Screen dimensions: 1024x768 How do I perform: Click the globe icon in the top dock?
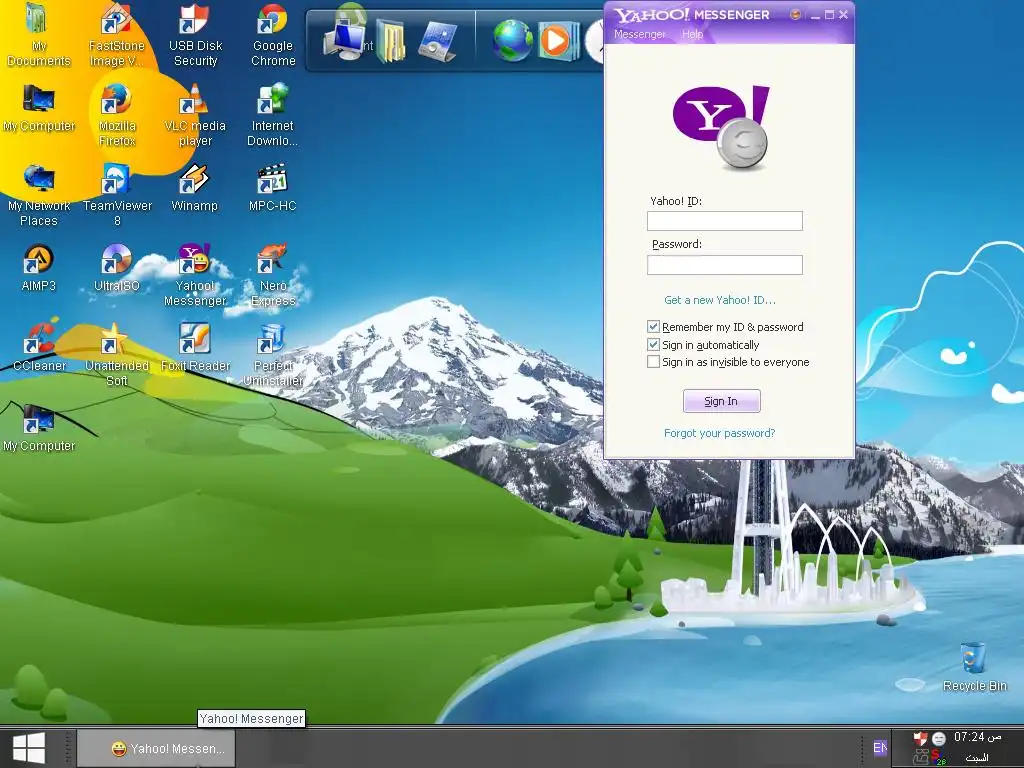tap(512, 40)
